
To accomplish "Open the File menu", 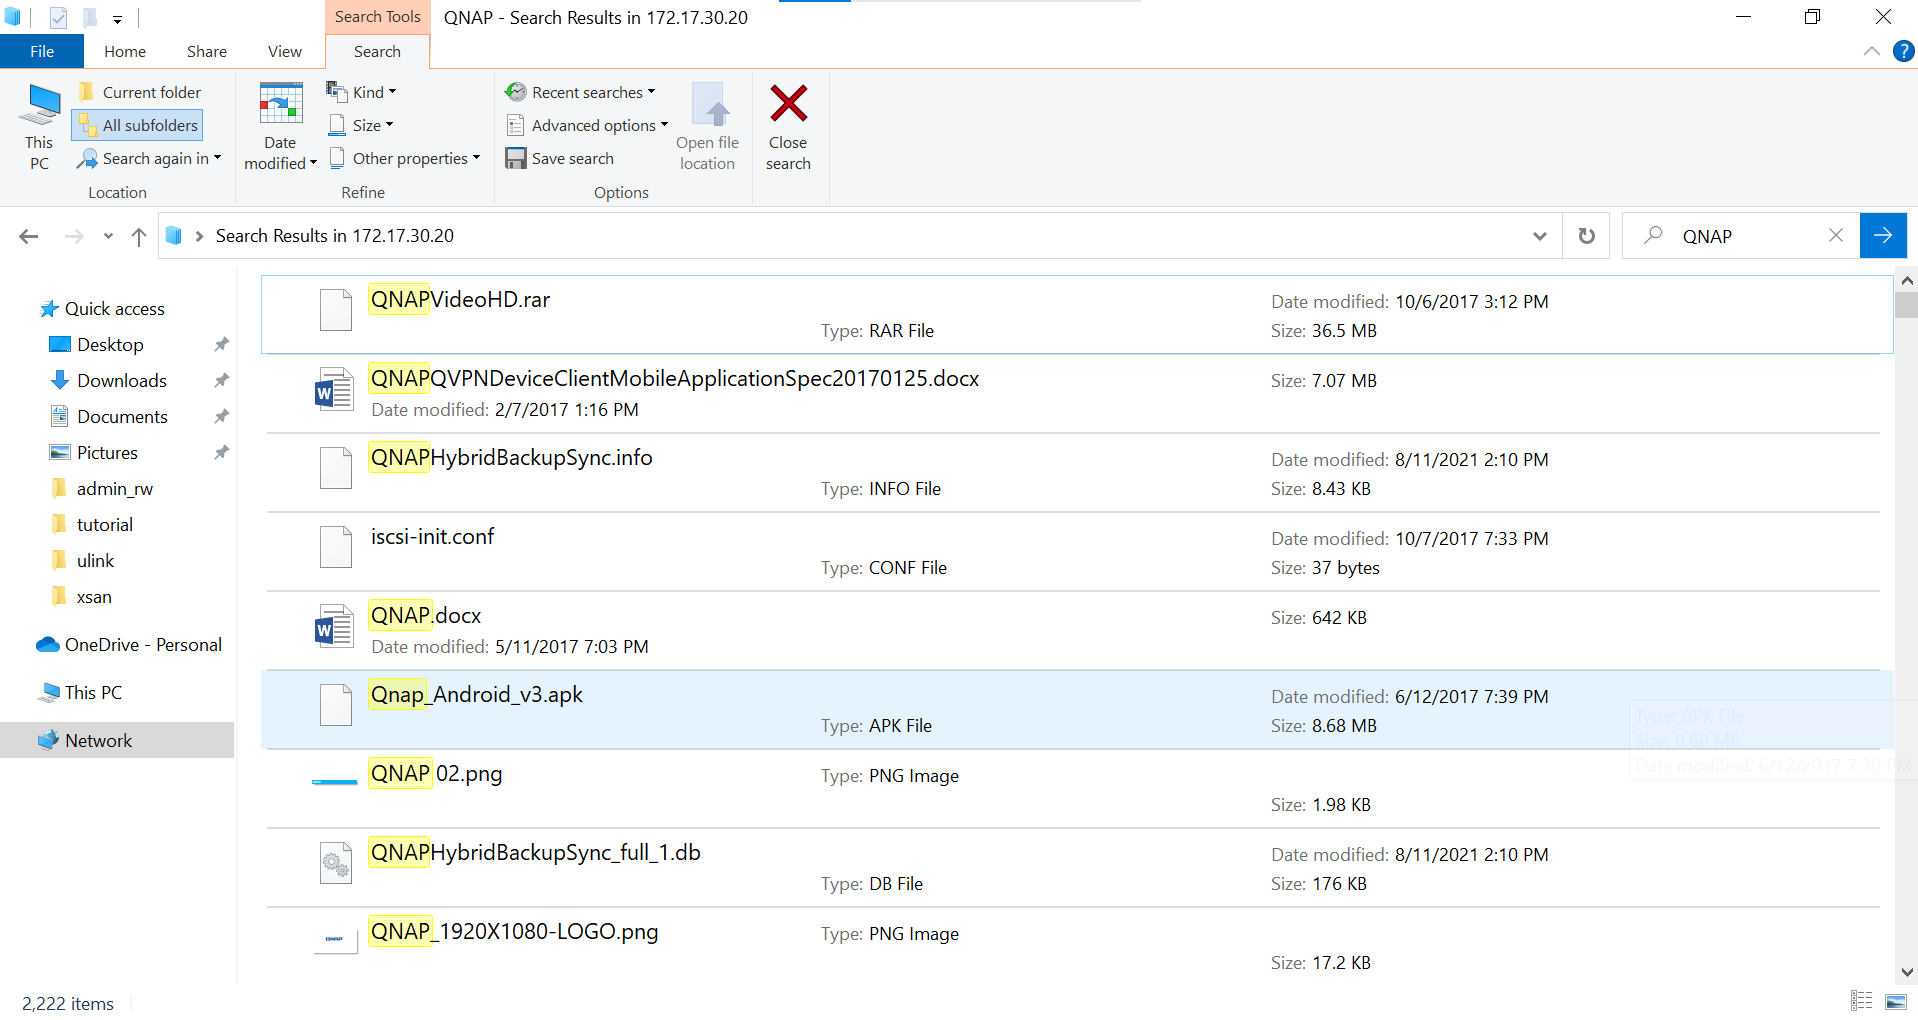I will click(42, 51).
